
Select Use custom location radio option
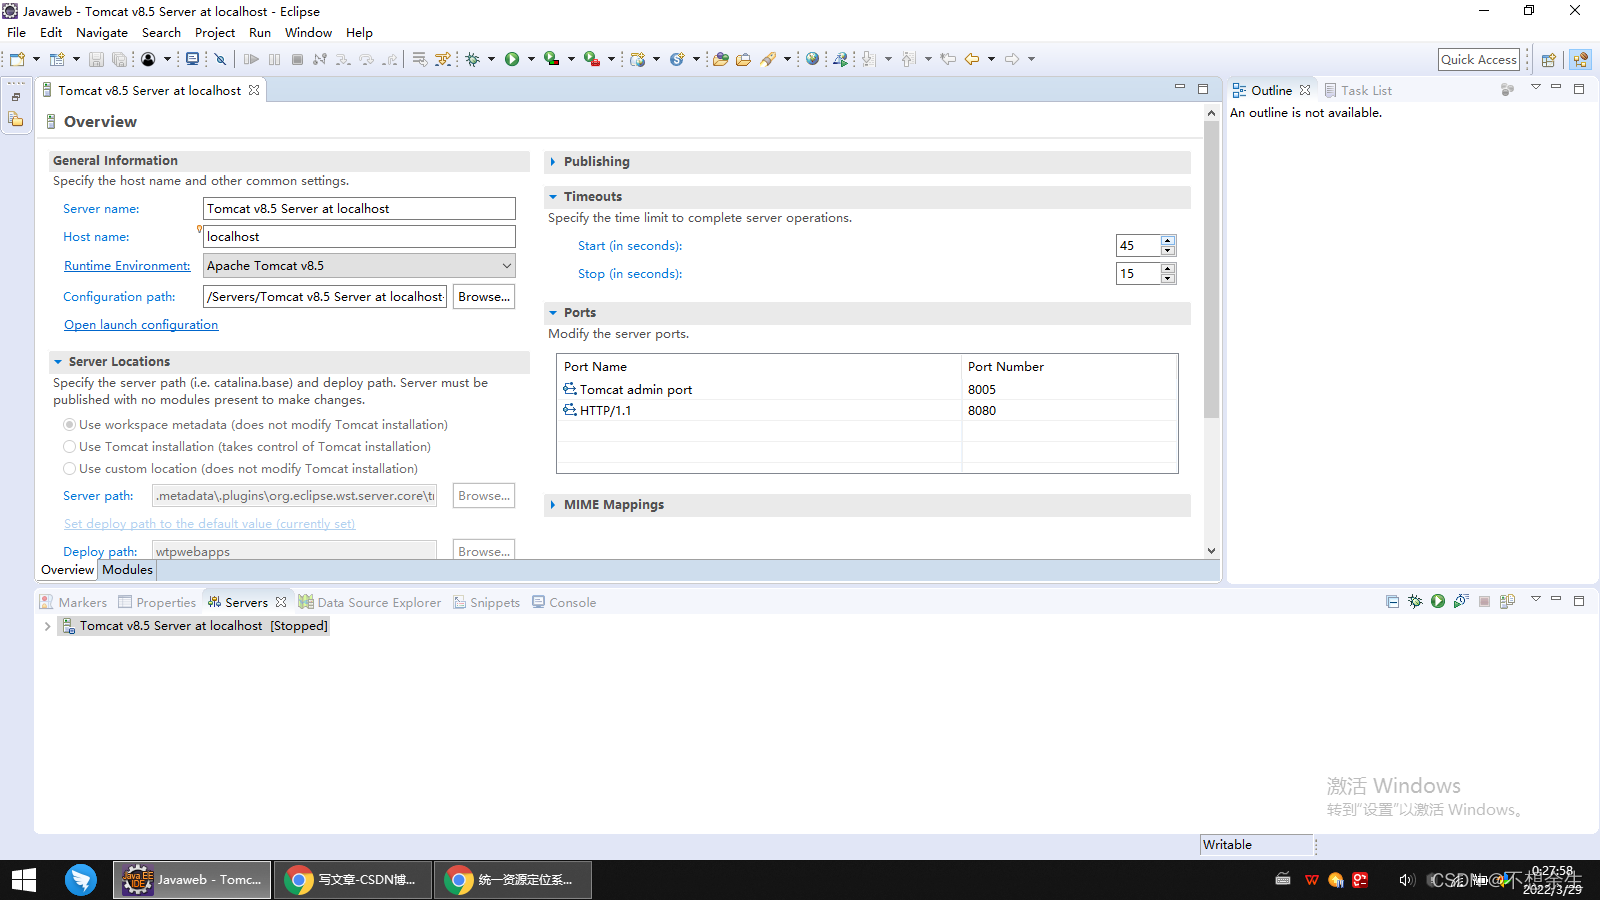click(x=69, y=469)
